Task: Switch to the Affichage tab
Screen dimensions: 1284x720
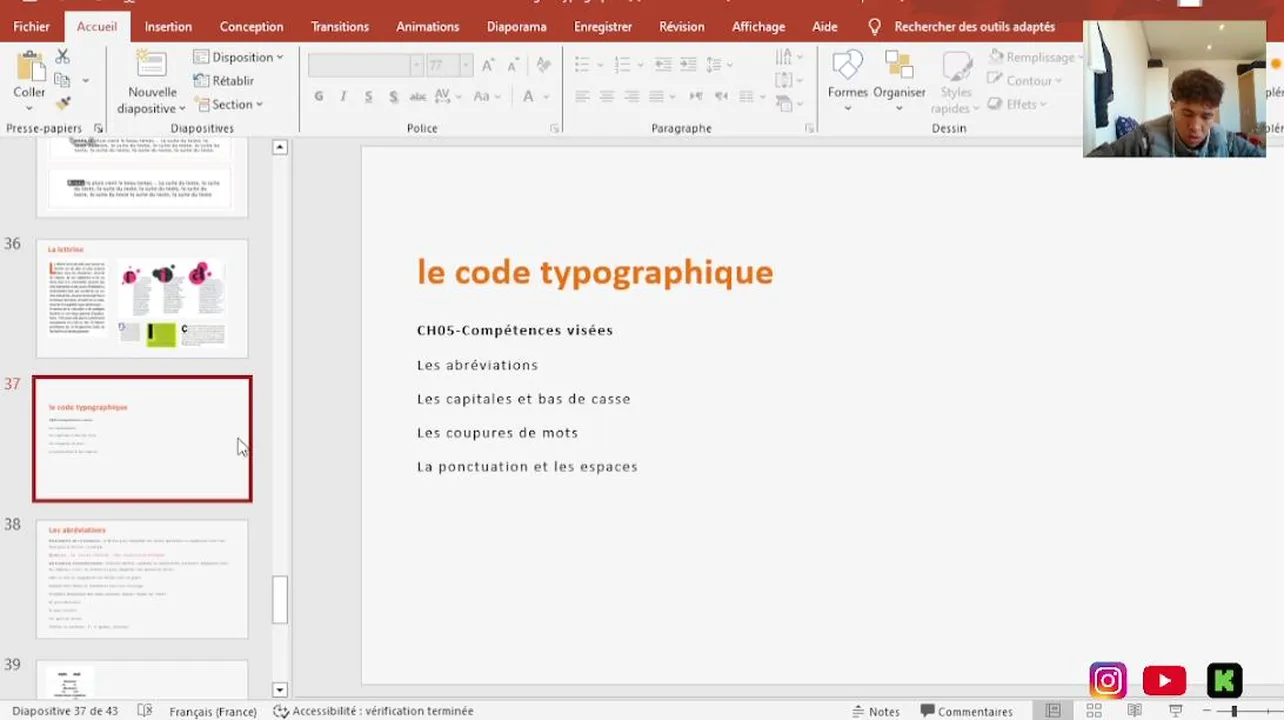Action: [x=758, y=27]
